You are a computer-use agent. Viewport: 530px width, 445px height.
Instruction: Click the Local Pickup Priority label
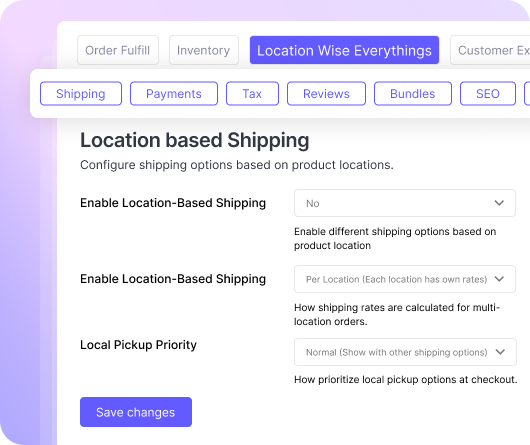[138, 345]
